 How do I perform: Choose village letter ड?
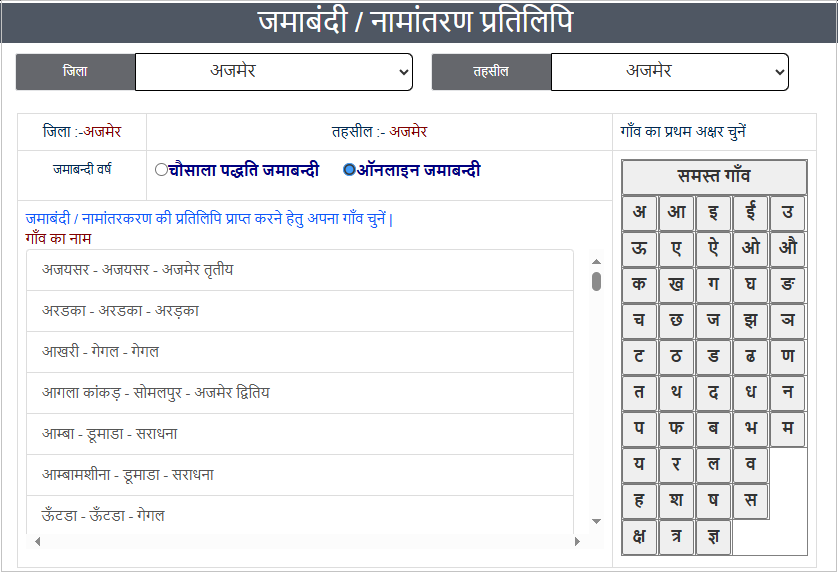coord(713,357)
